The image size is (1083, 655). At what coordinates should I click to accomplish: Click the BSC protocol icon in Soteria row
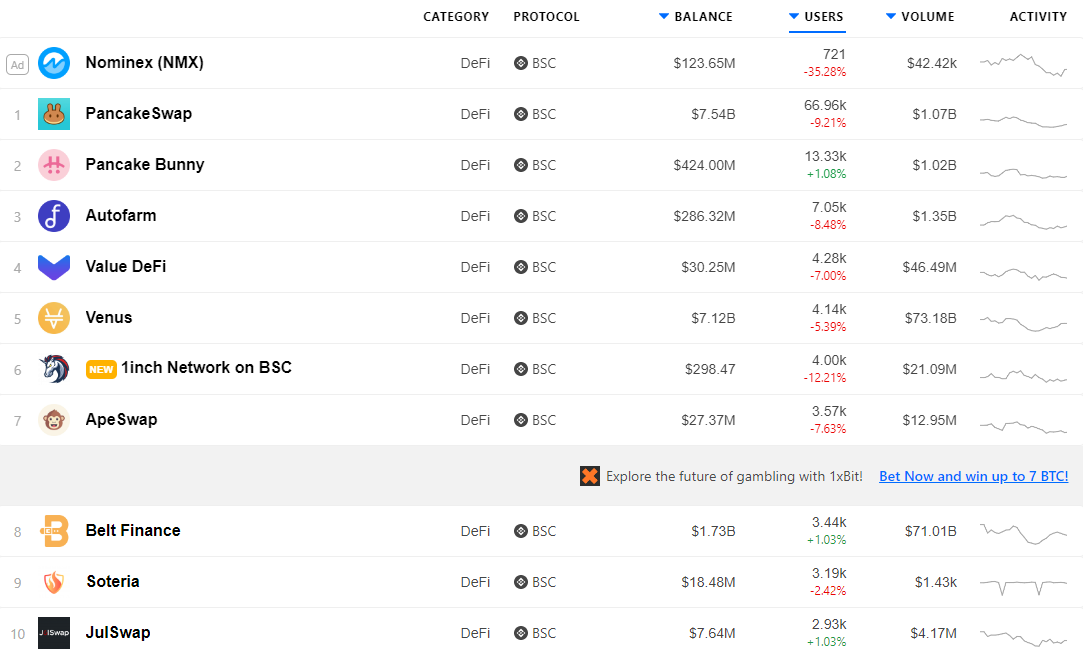point(521,582)
